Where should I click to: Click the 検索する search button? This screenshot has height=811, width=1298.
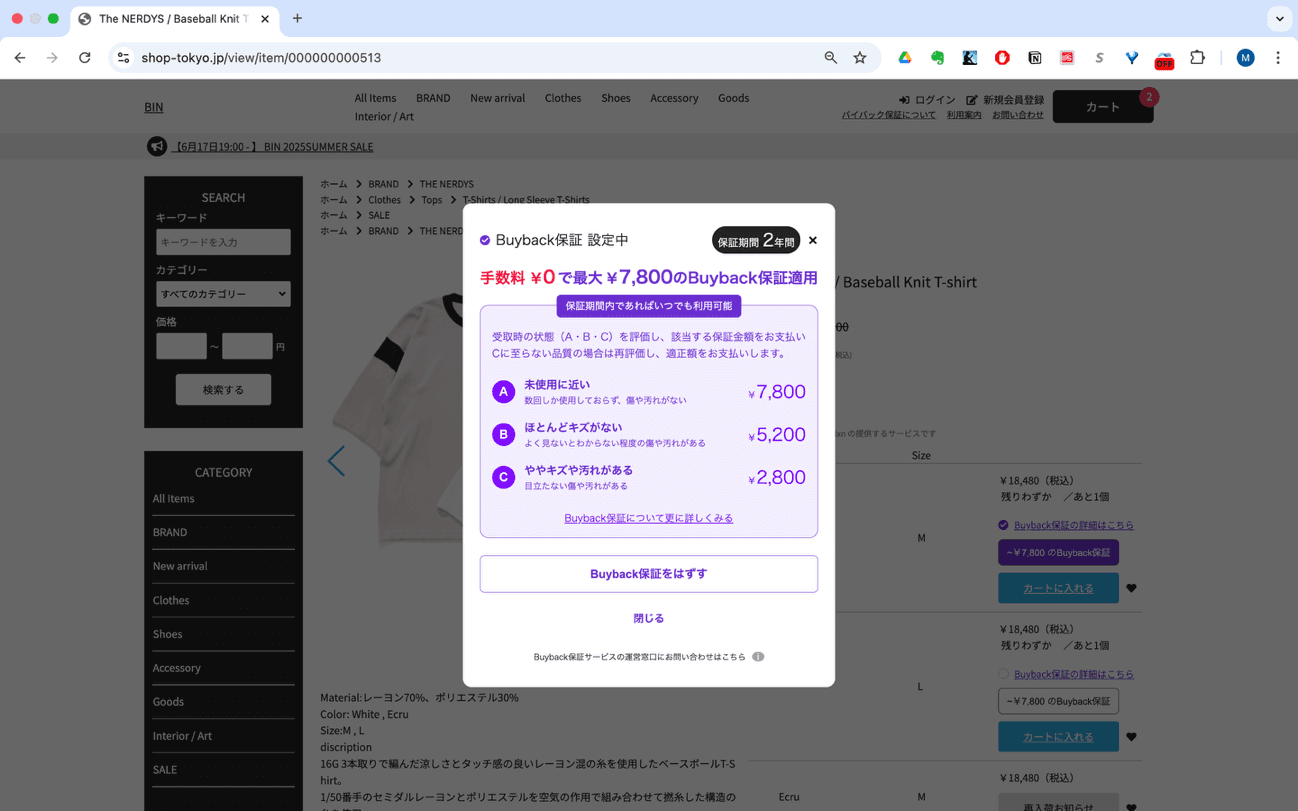[x=223, y=390]
